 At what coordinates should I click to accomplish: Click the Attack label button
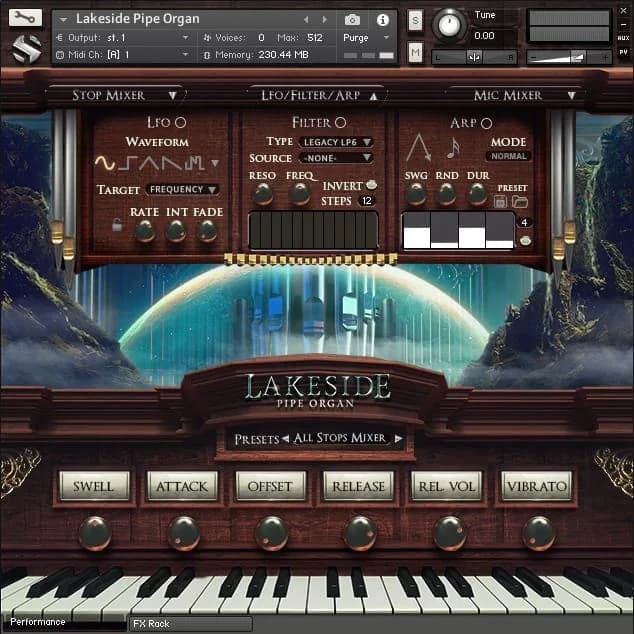pos(182,486)
